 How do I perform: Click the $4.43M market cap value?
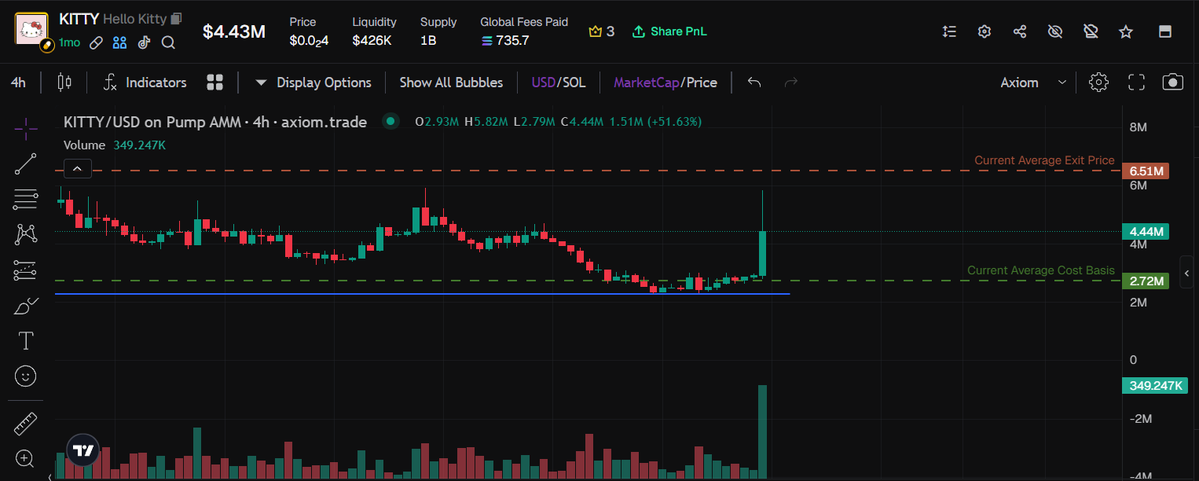click(x=234, y=31)
